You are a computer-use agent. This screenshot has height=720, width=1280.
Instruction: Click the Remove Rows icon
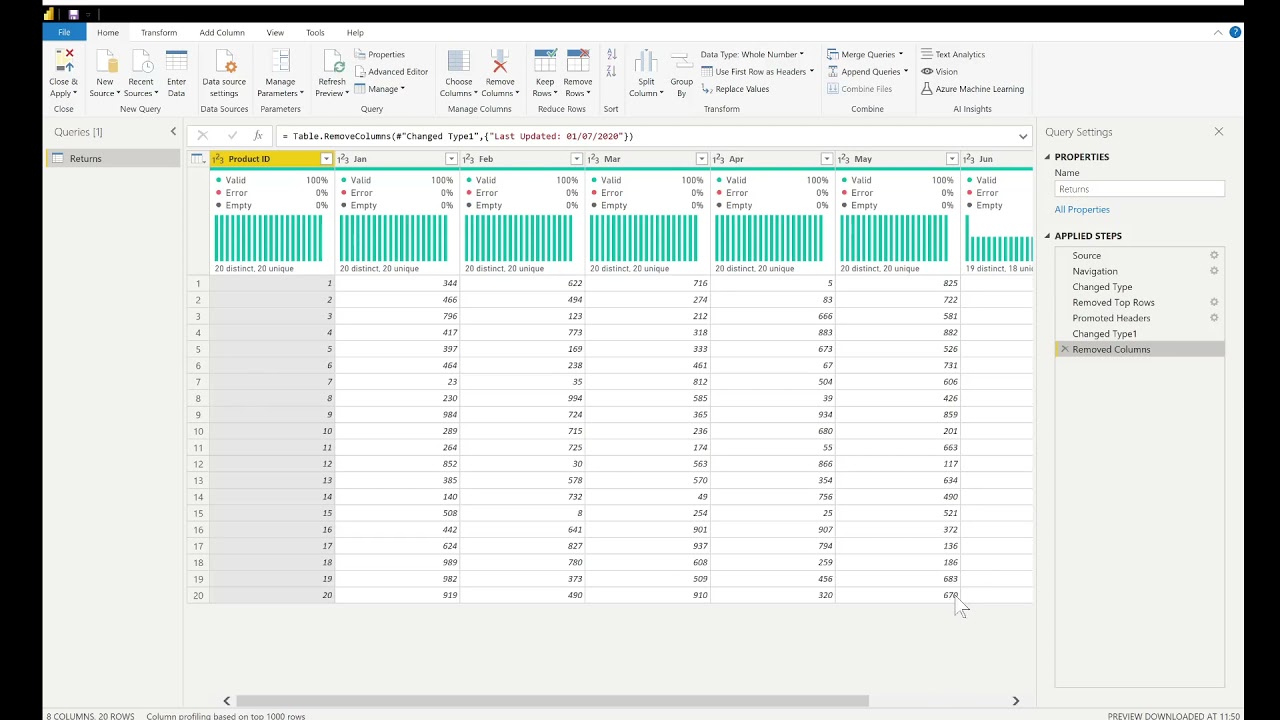578,61
